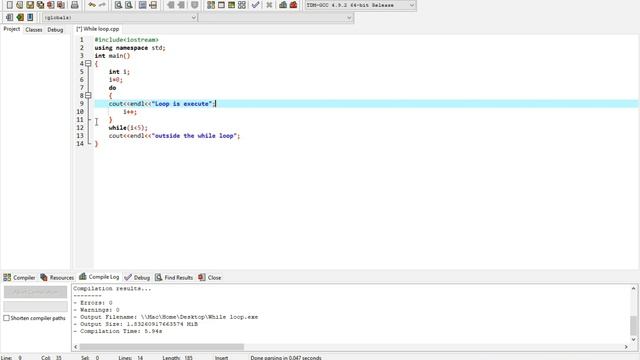Image resolution: width=640 pixels, height=360 pixels.
Task: Click compile log scroll left arrow
Action: pyautogui.click(x=76, y=347)
